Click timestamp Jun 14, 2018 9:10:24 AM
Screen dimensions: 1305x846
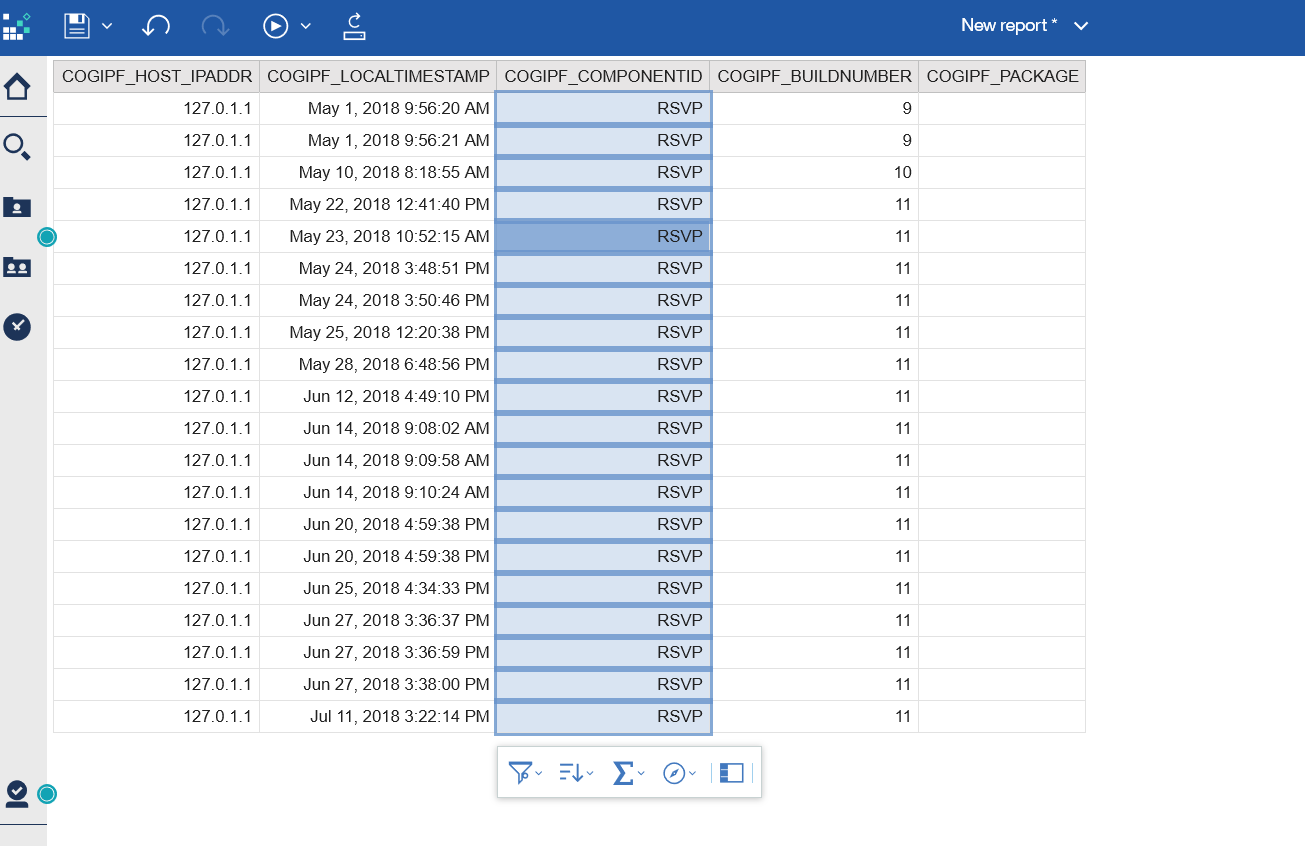(396, 492)
